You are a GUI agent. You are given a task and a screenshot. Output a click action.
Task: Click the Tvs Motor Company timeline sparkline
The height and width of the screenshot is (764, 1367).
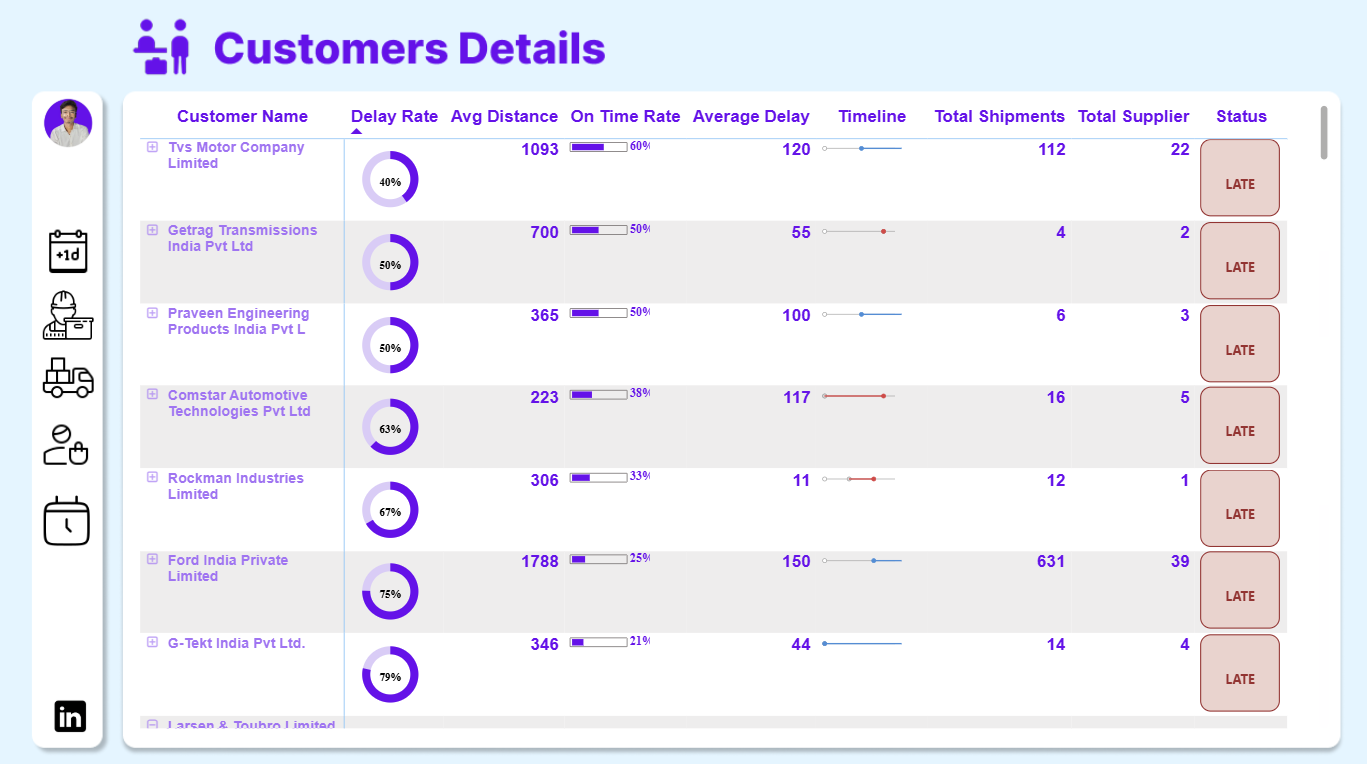click(x=862, y=148)
